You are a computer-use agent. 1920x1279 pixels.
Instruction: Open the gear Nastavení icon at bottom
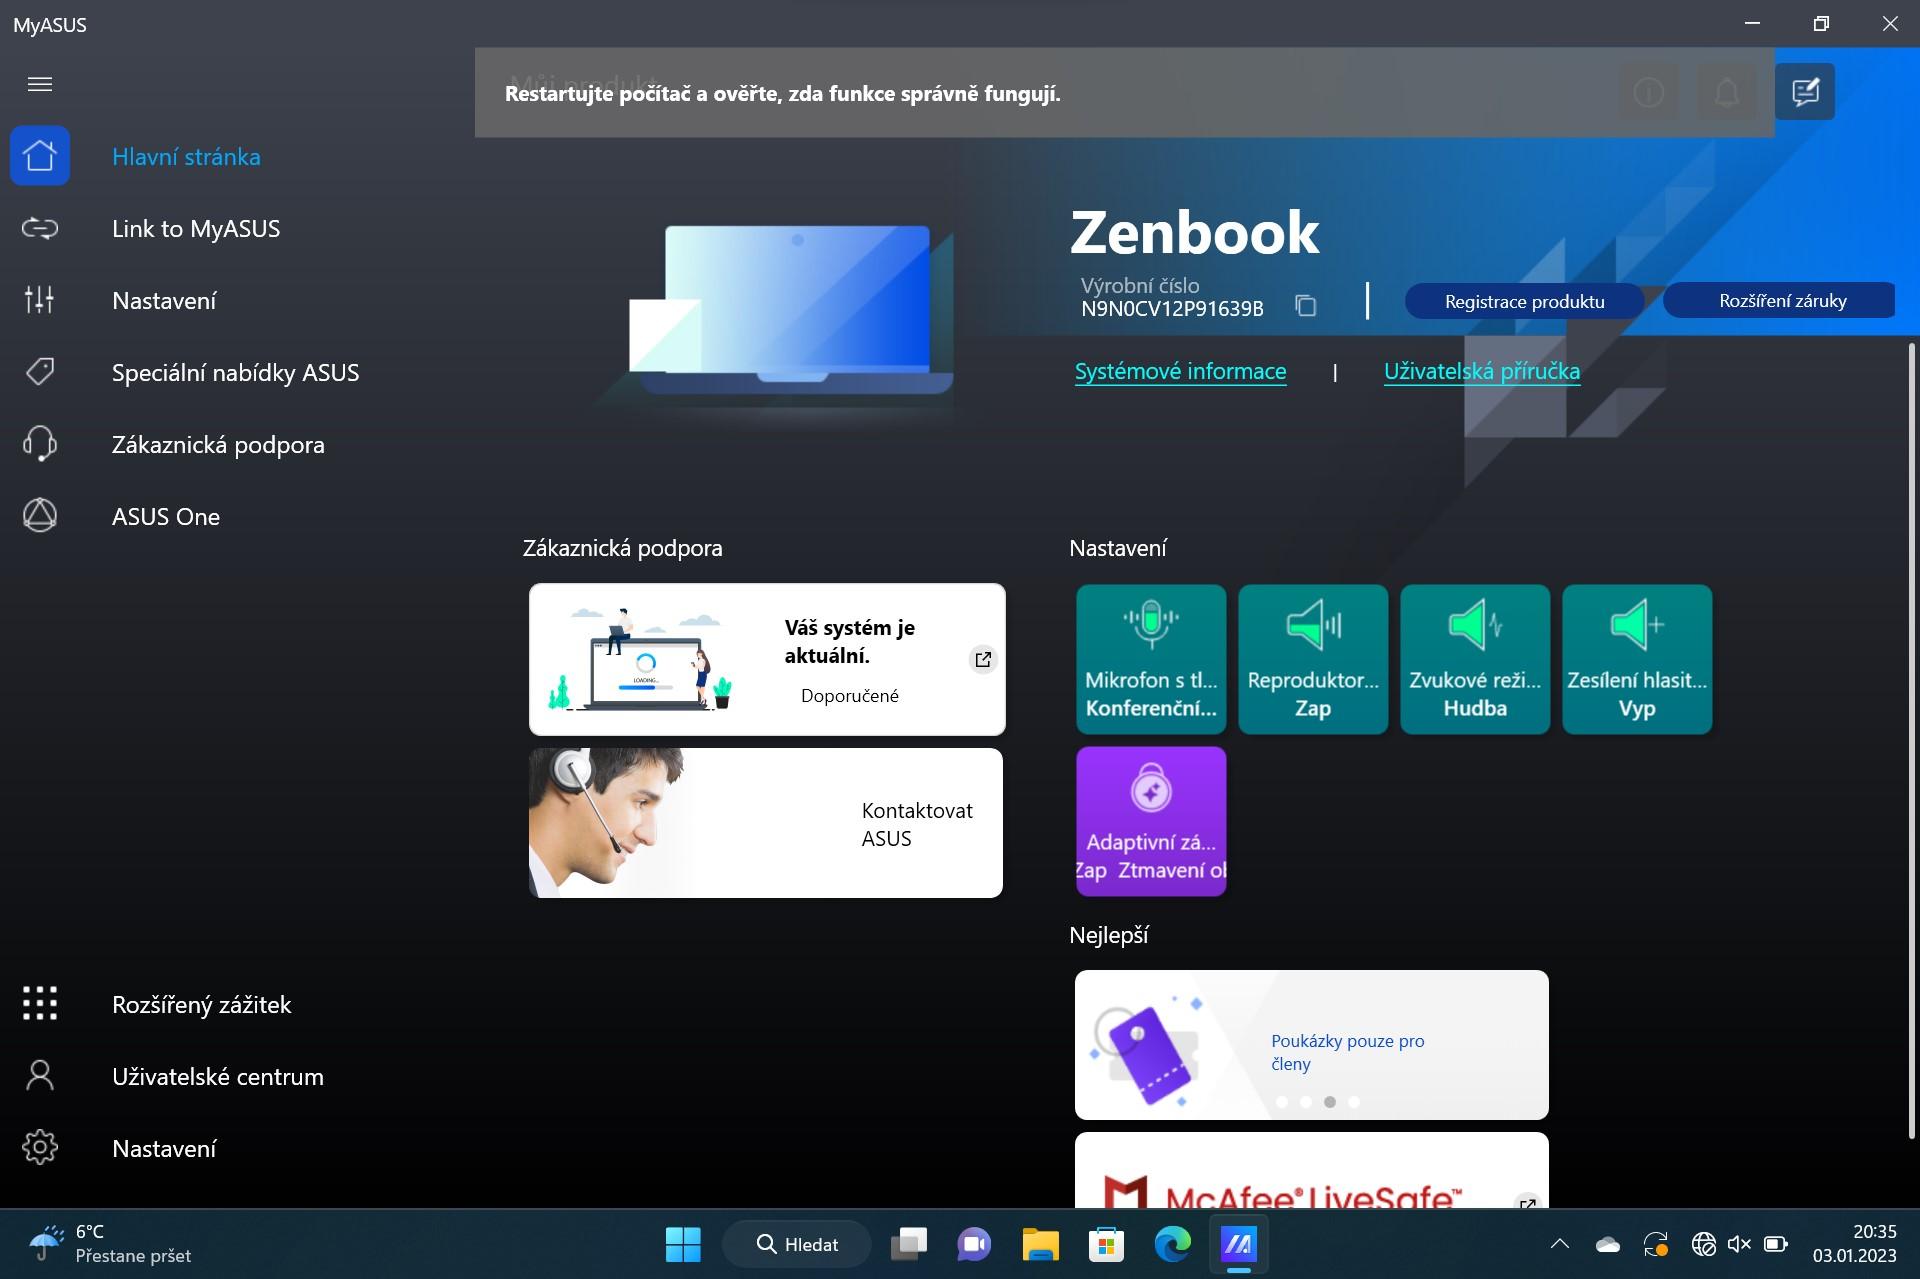(40, 1148)
